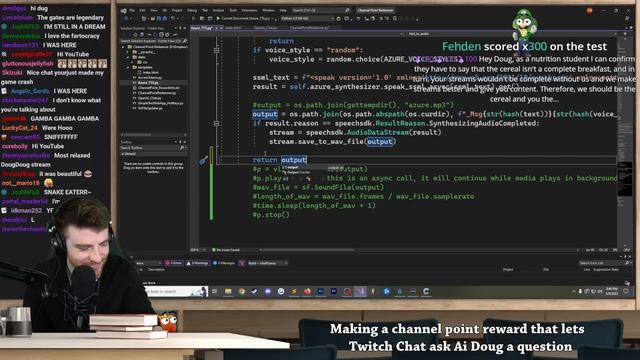Switch to the index.html editor tab
Image resolution: width=640 pixels, height=360 pixels.
(233, 28)
